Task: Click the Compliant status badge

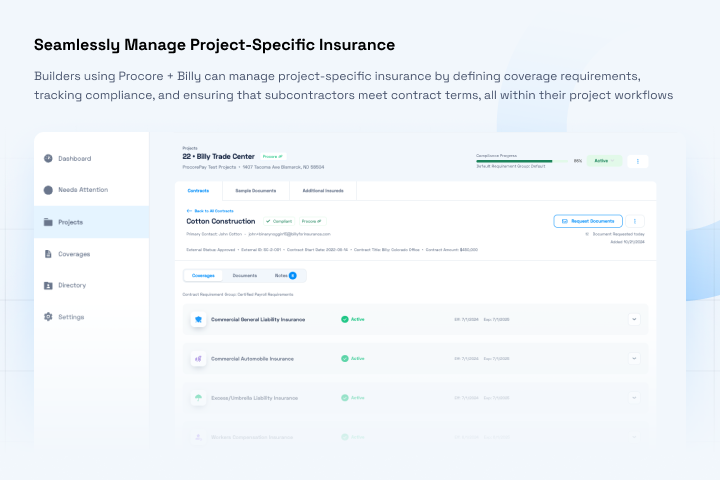Action: [x=279, y=221]
